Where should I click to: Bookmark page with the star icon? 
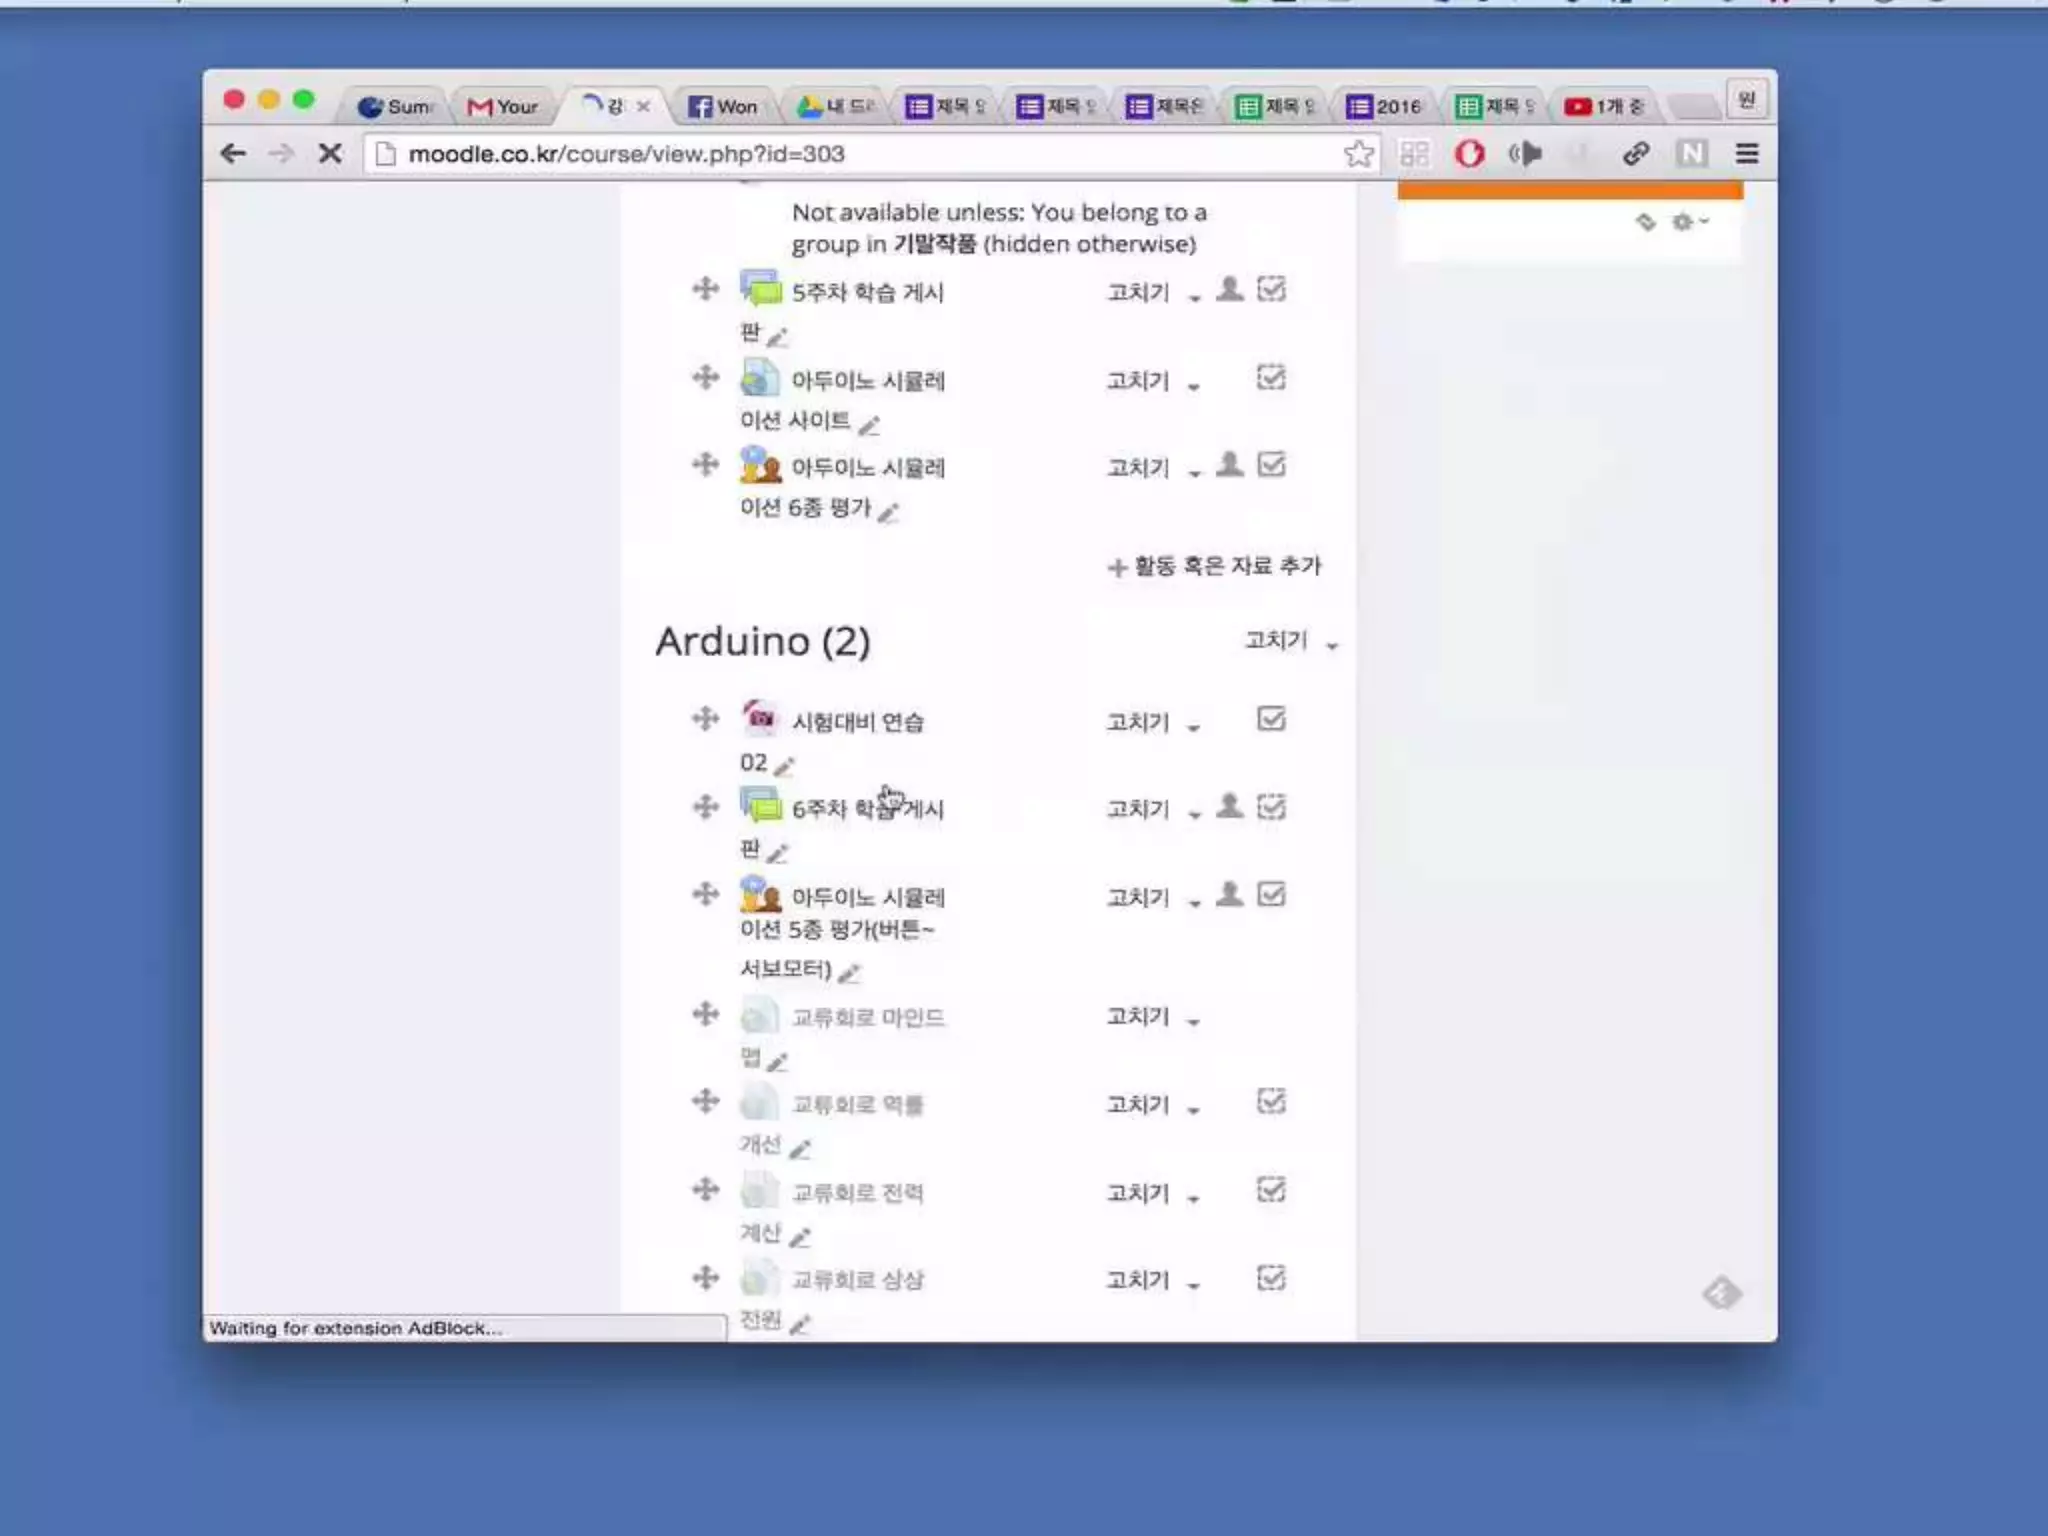[1357, 154]
